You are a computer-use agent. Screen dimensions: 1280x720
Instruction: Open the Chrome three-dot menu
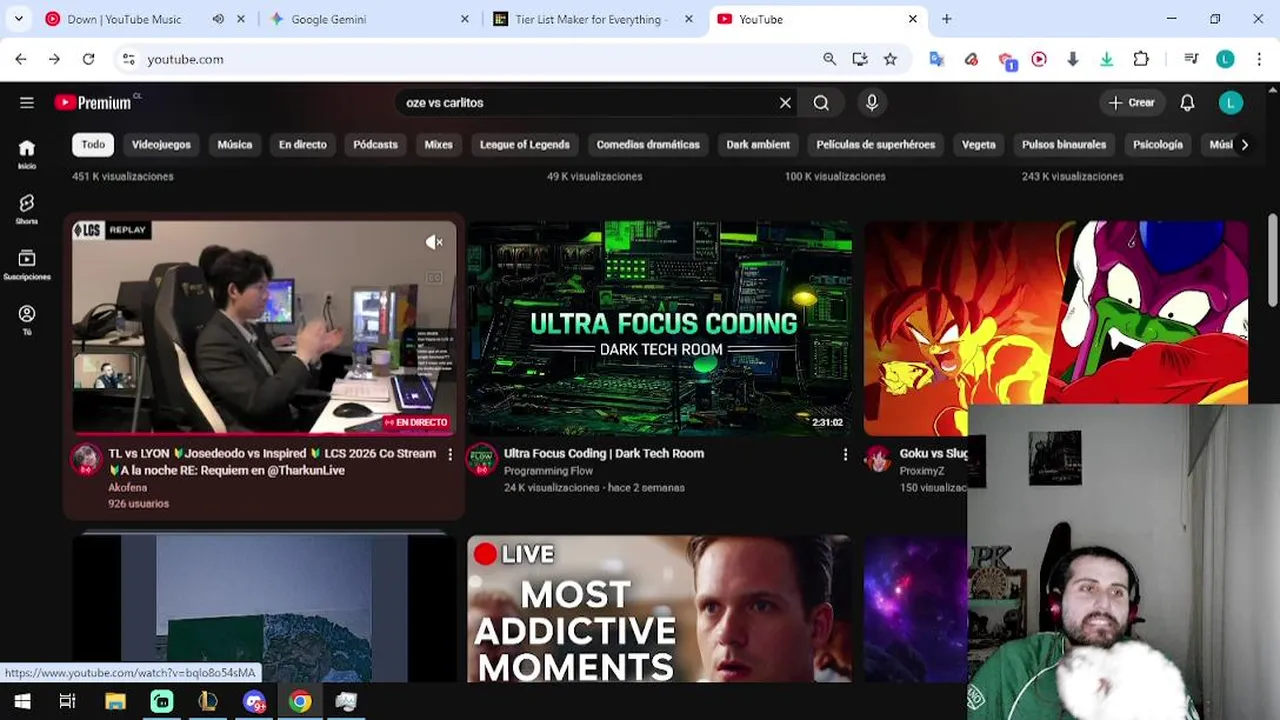pos(1259,59)
